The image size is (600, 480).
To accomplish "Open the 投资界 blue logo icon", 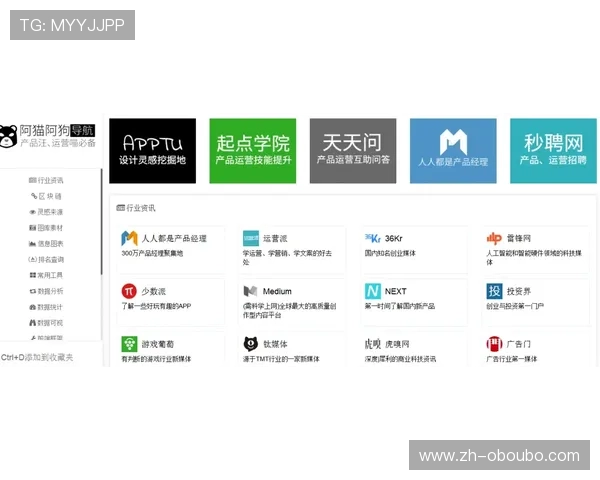I will click(494, 291).
